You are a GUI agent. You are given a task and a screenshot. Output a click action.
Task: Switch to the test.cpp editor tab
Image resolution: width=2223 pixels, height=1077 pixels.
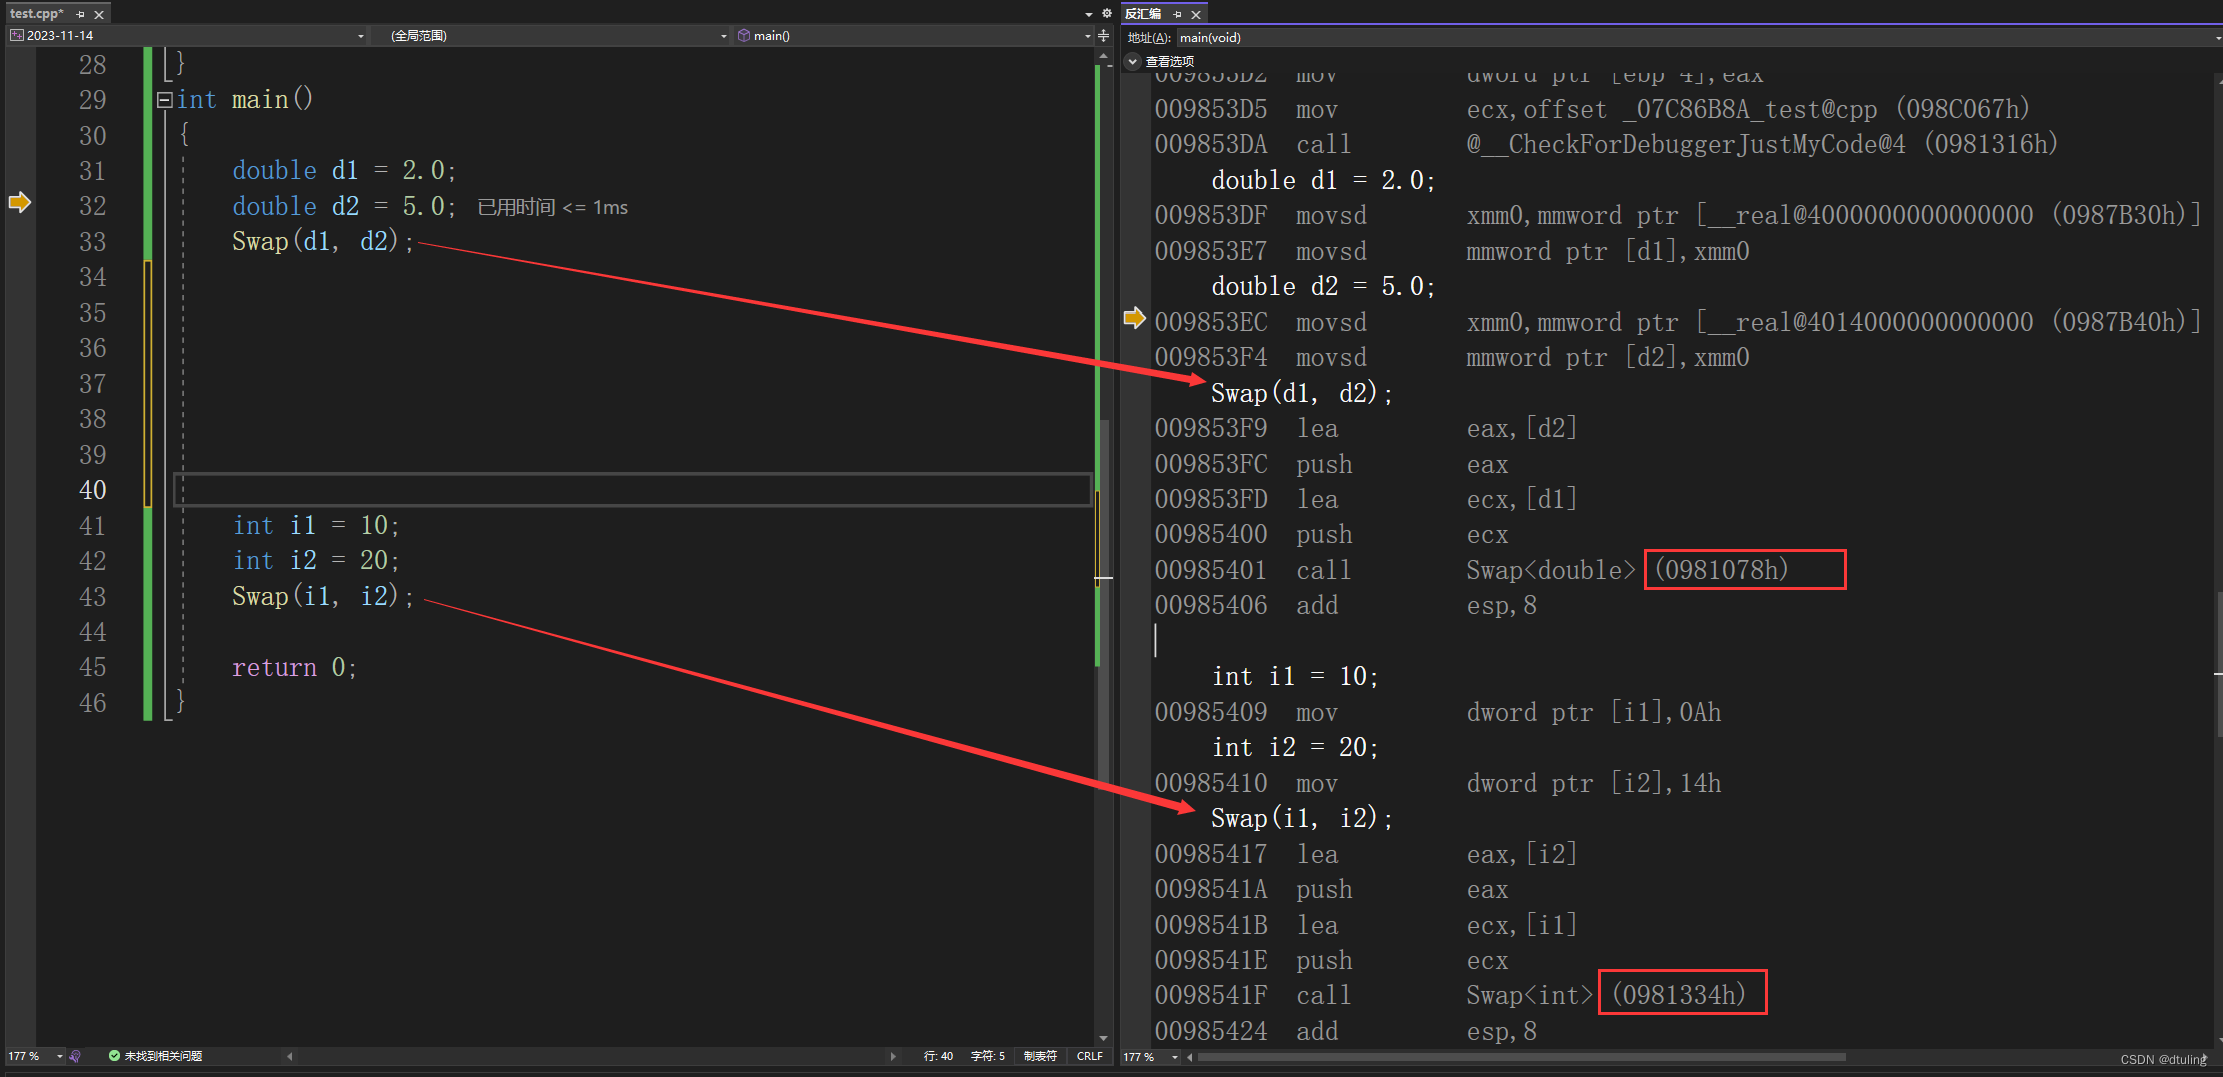click(x=37, y=14)
